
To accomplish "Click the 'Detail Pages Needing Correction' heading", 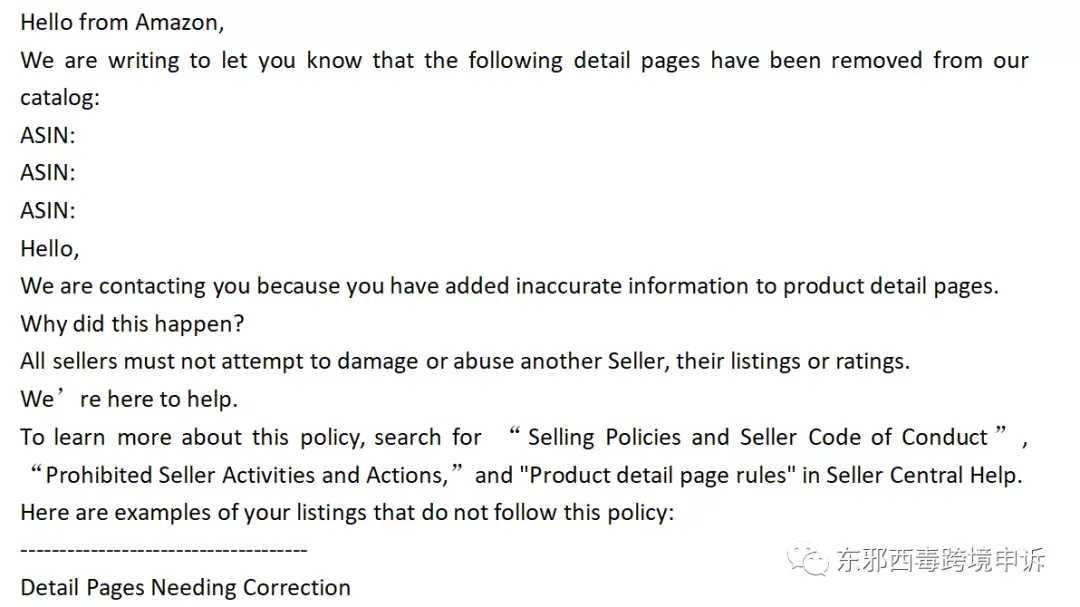I will pos(185,588).
